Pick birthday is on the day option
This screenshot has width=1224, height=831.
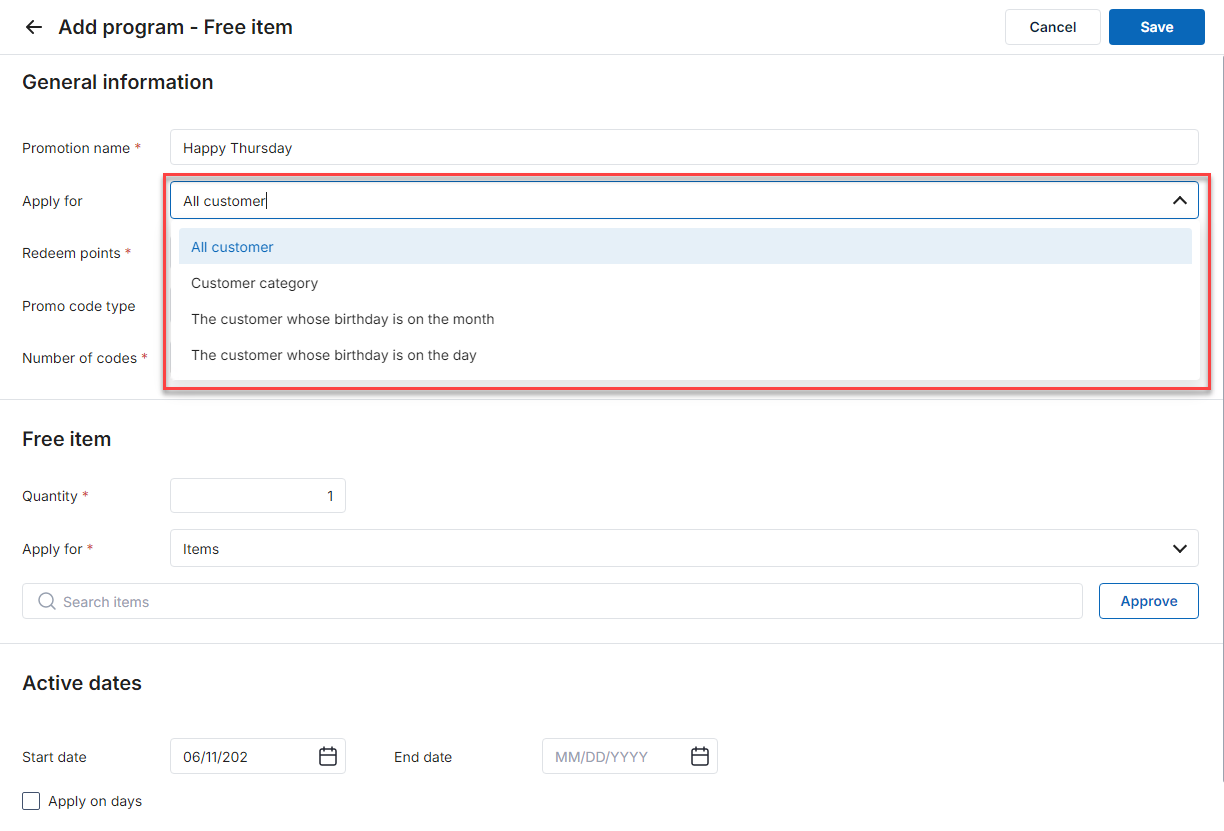(685, 355)
